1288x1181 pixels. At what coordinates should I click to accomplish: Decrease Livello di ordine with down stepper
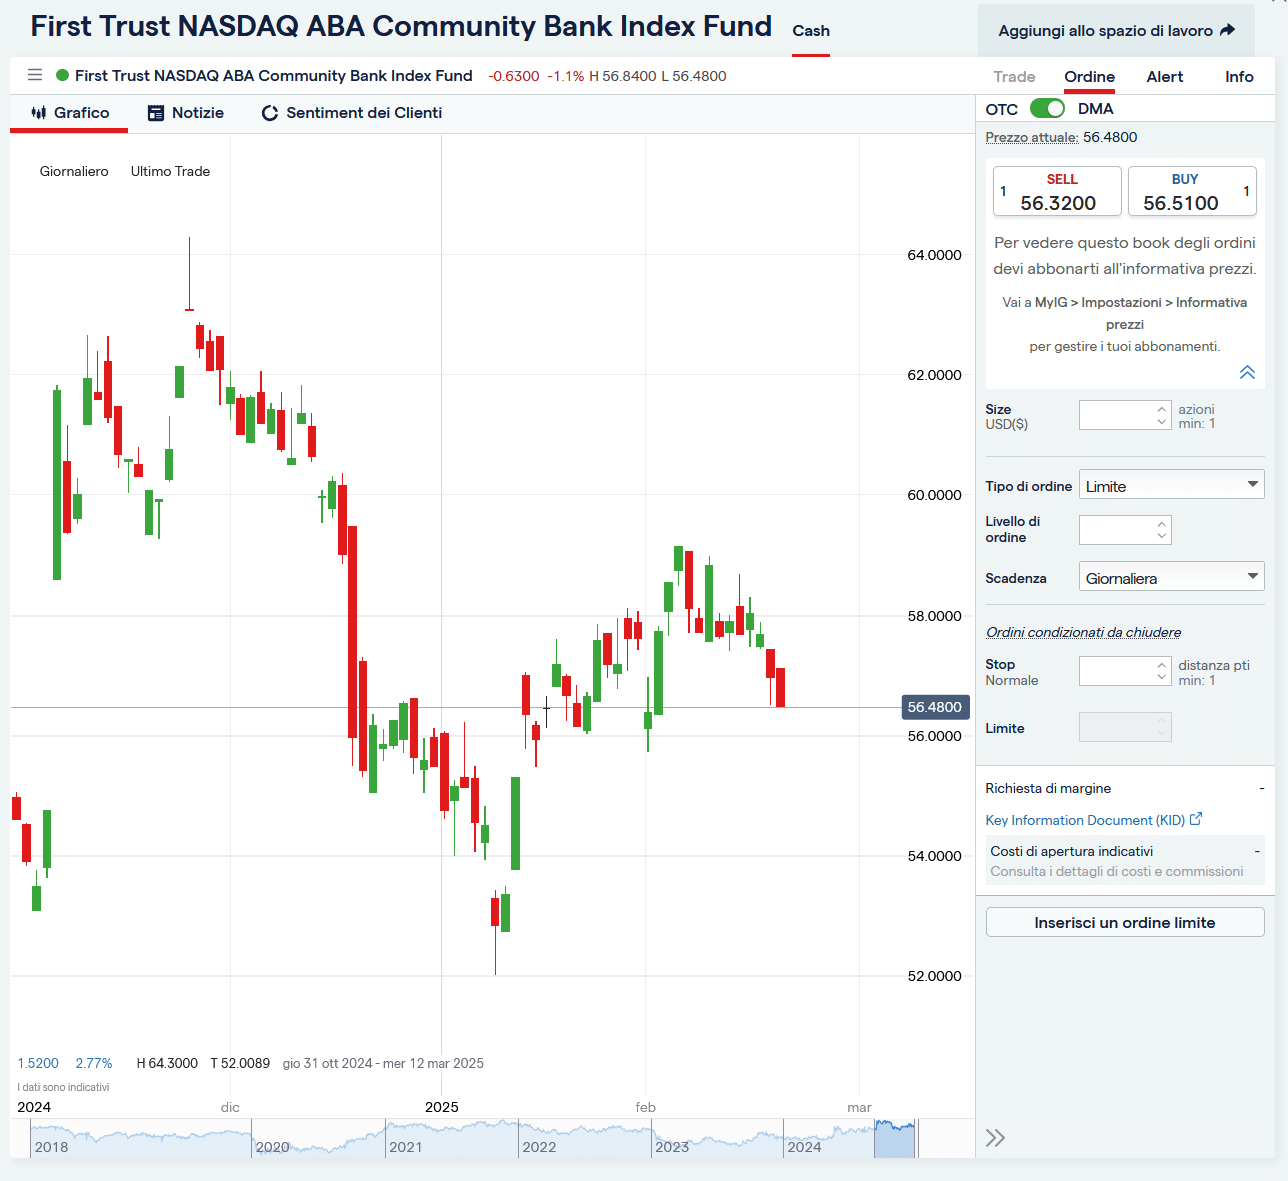tap(1162, 536)
